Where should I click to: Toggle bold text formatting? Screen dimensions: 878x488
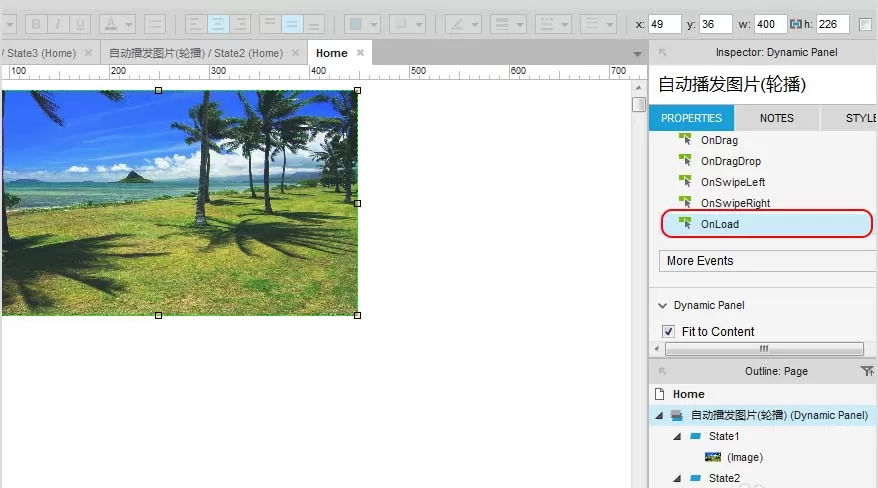coord(36,24)
